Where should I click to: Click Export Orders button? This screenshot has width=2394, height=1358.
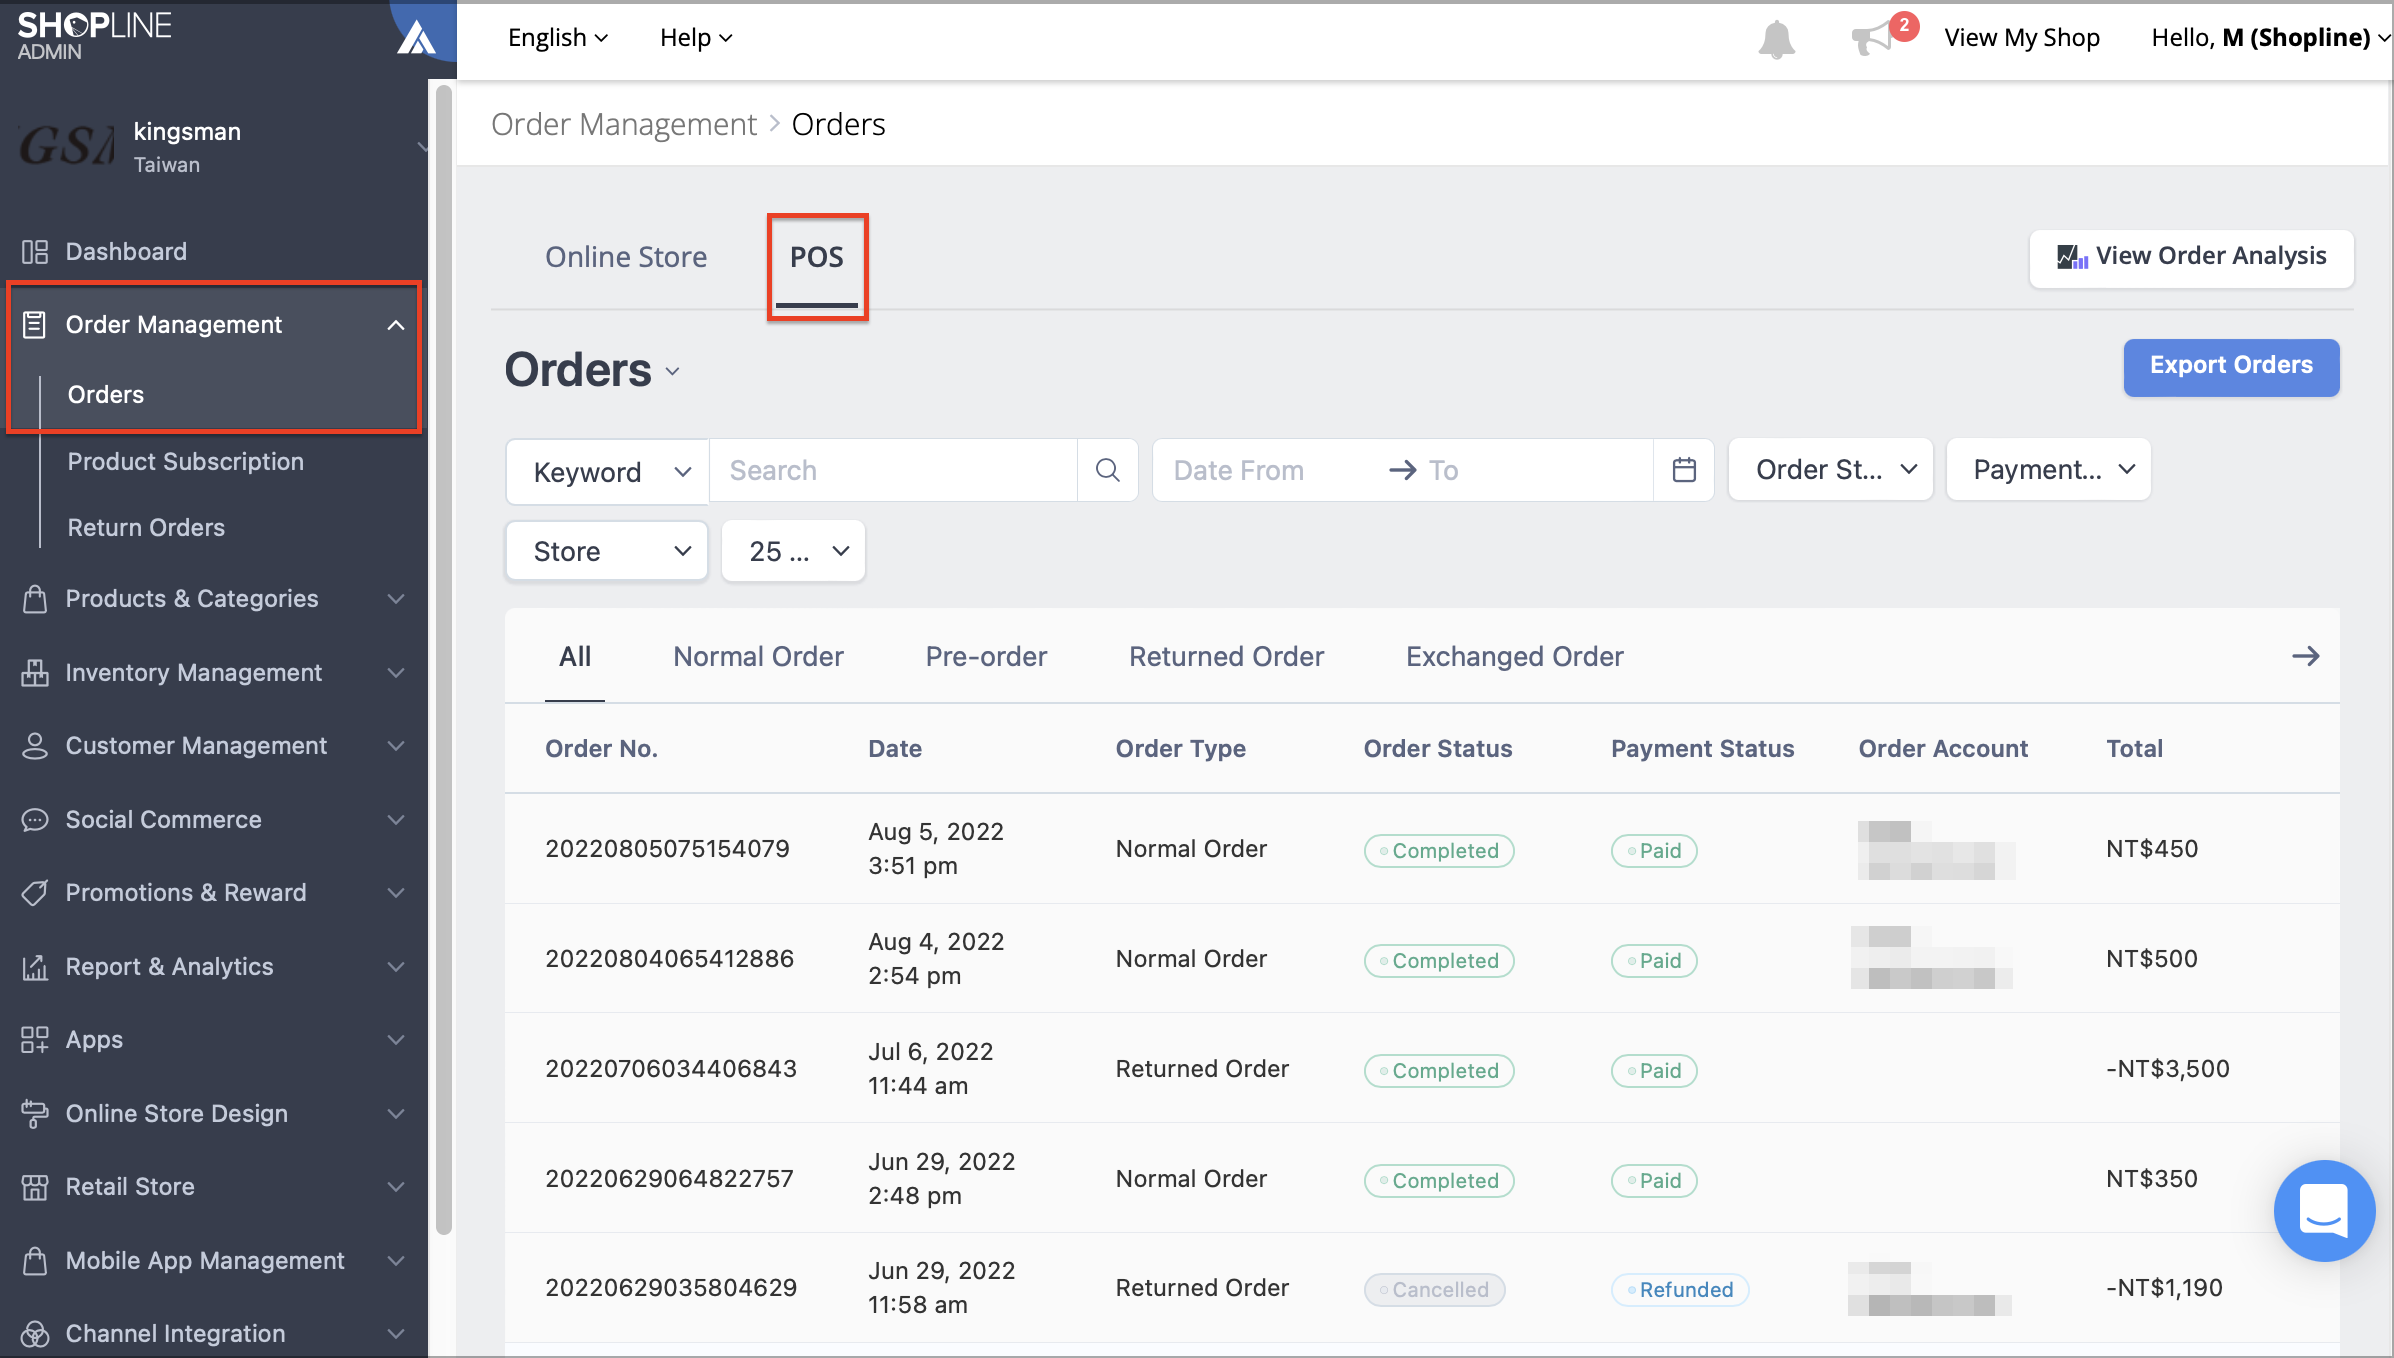click(2231, 366)
